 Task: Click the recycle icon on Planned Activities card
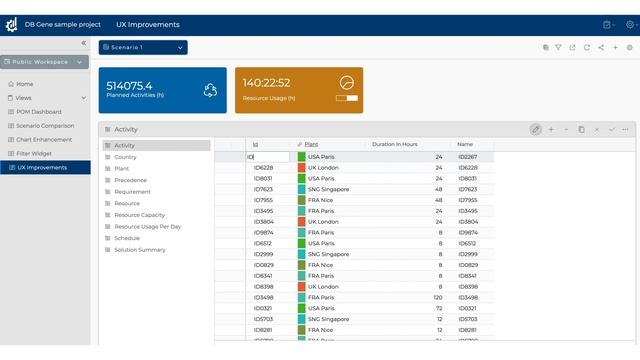[210, 90]
